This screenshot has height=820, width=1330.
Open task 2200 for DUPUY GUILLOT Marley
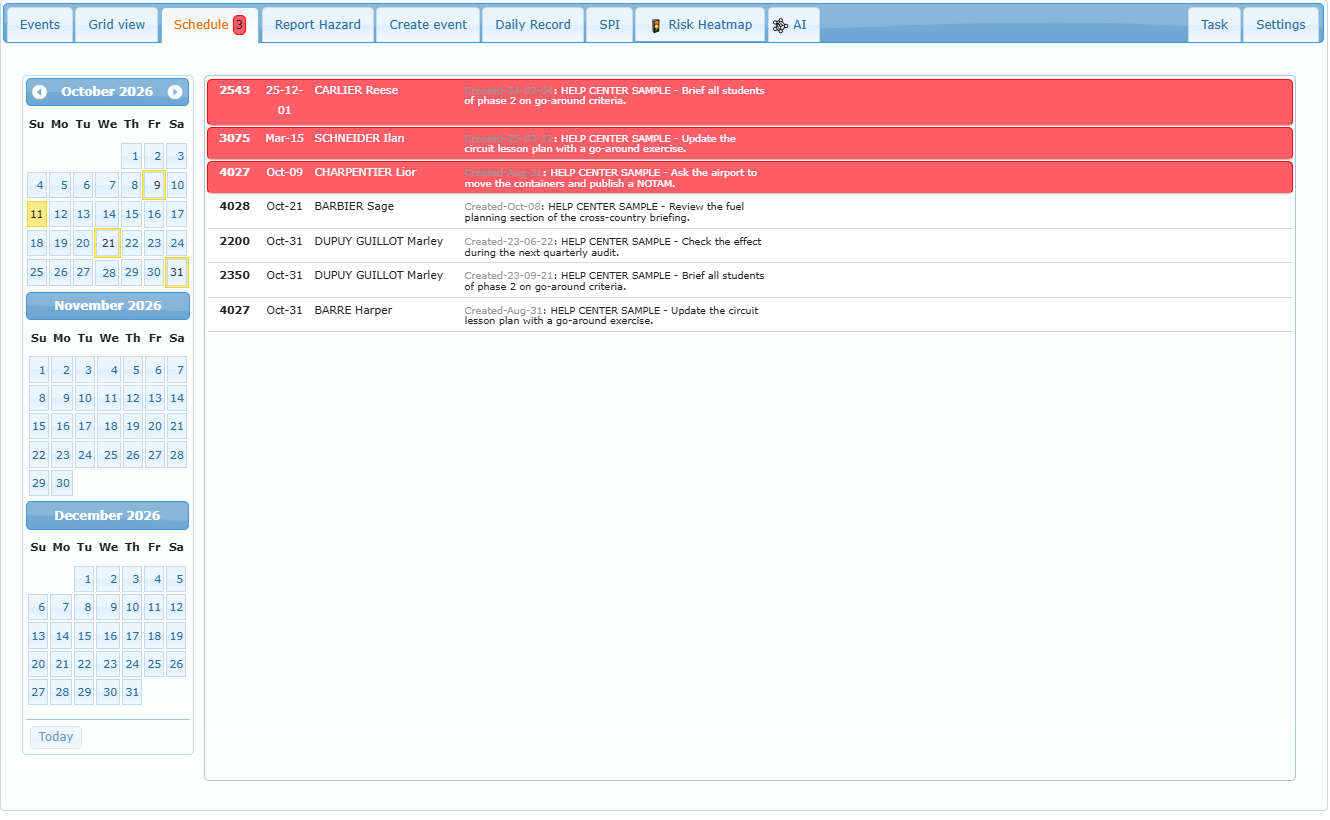point(750,246)
